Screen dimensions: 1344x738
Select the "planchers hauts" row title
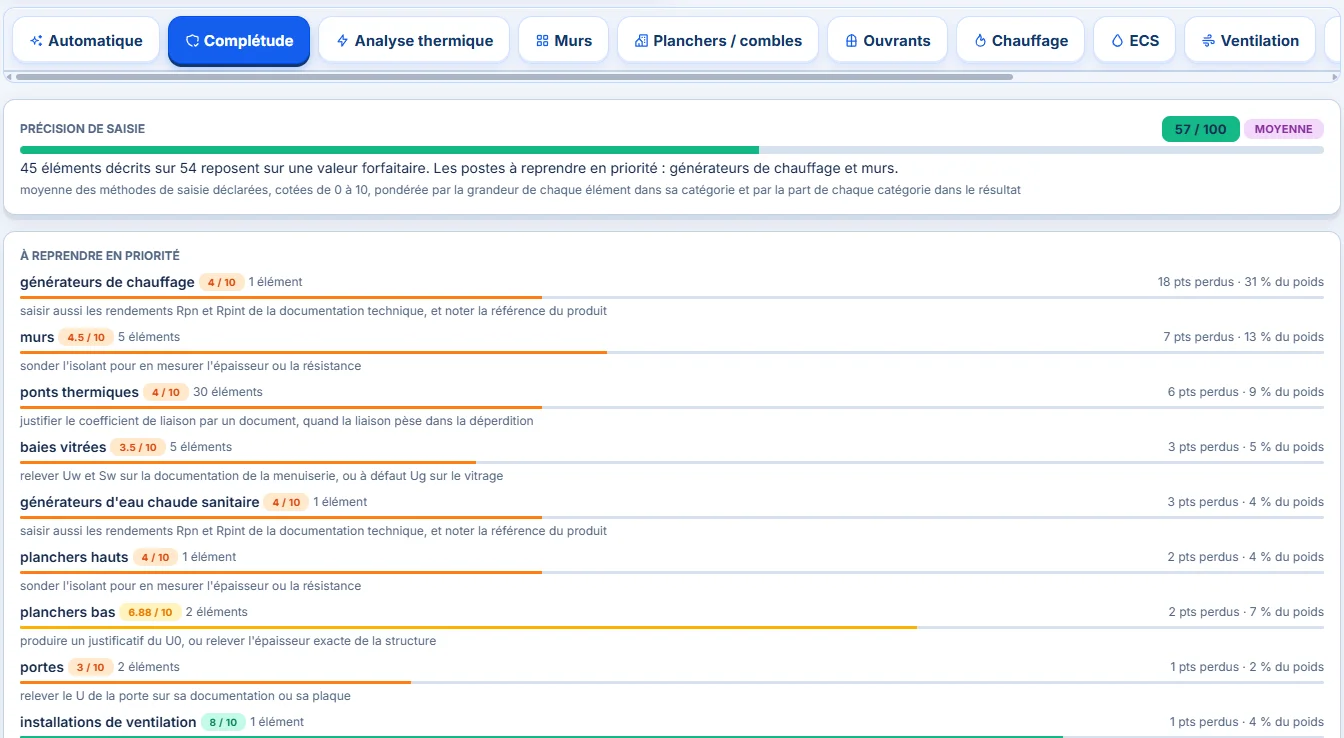coord(74,557)
